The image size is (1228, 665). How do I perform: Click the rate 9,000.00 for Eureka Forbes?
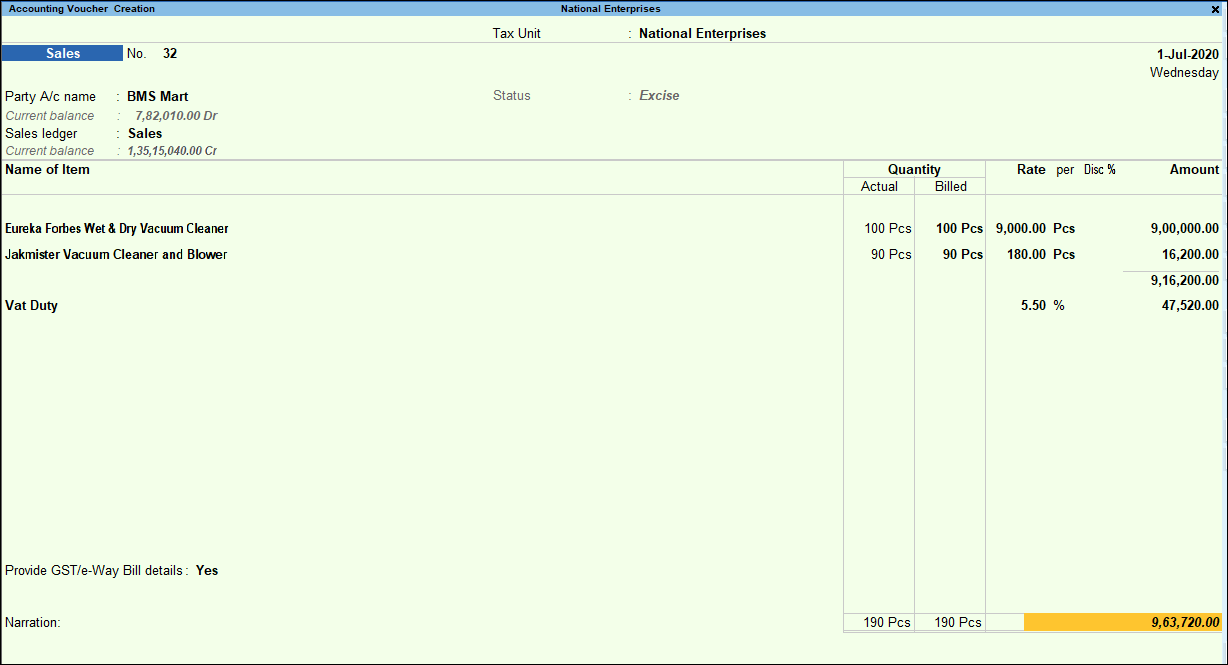1020,228
